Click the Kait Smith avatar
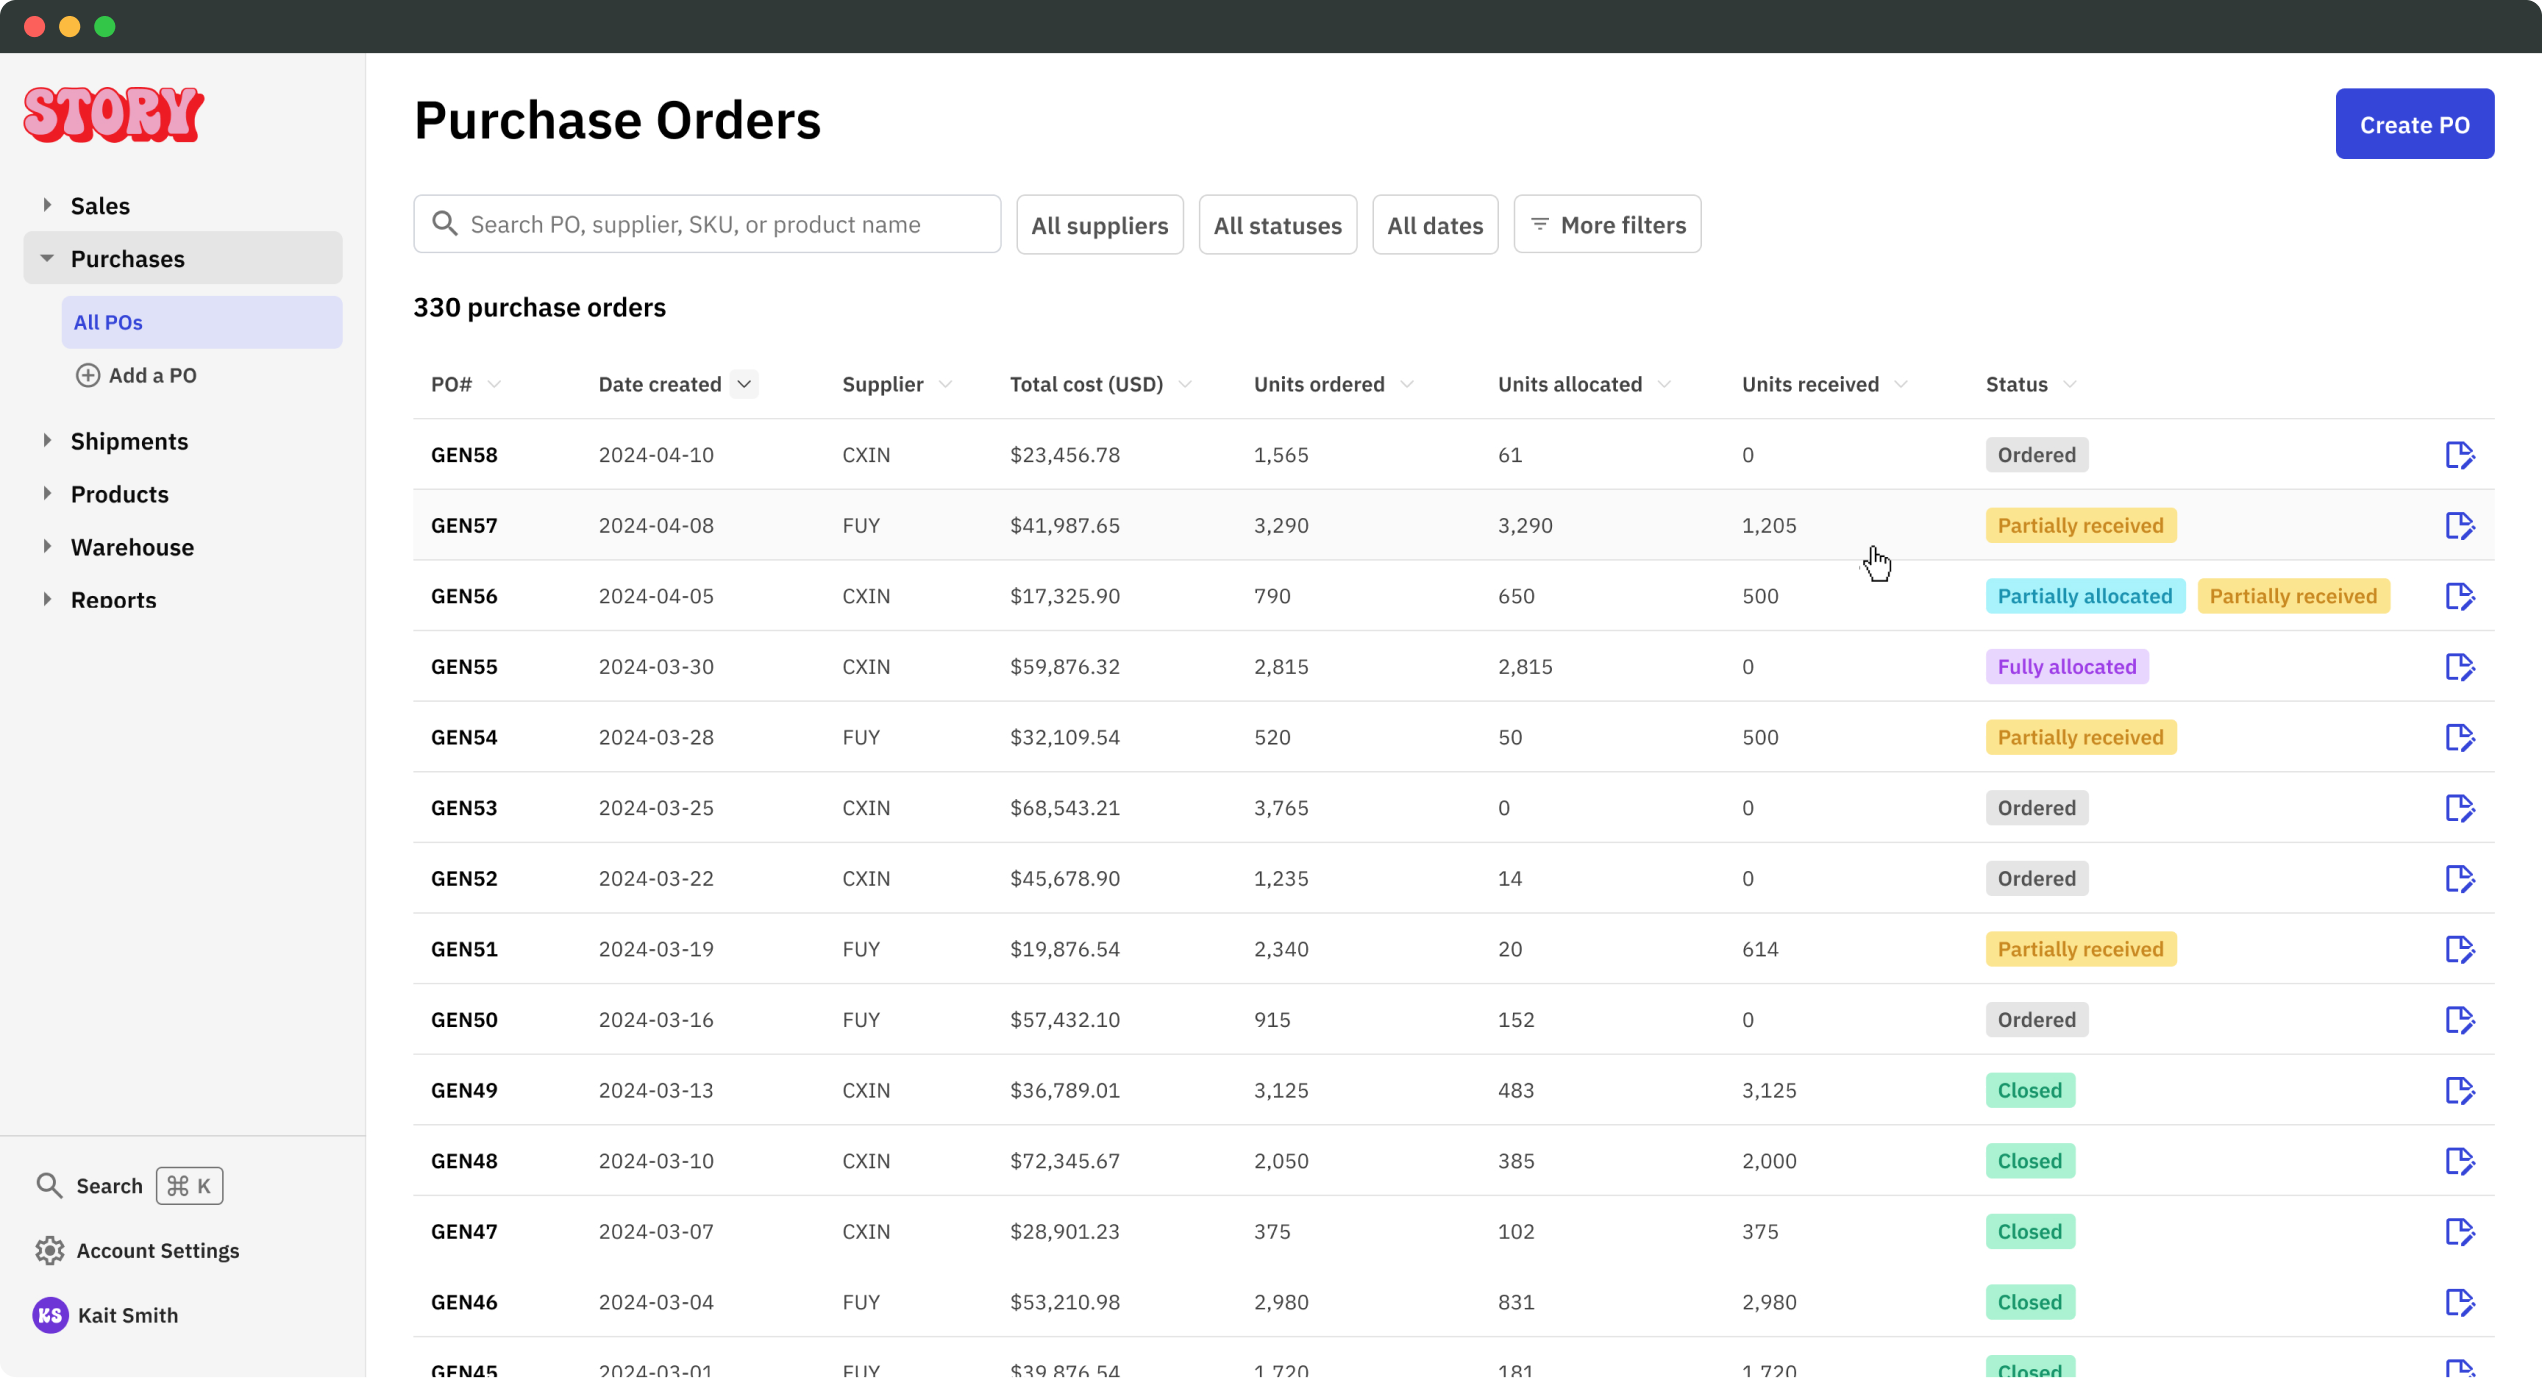2542x1378 pixels. point(50,1316)
